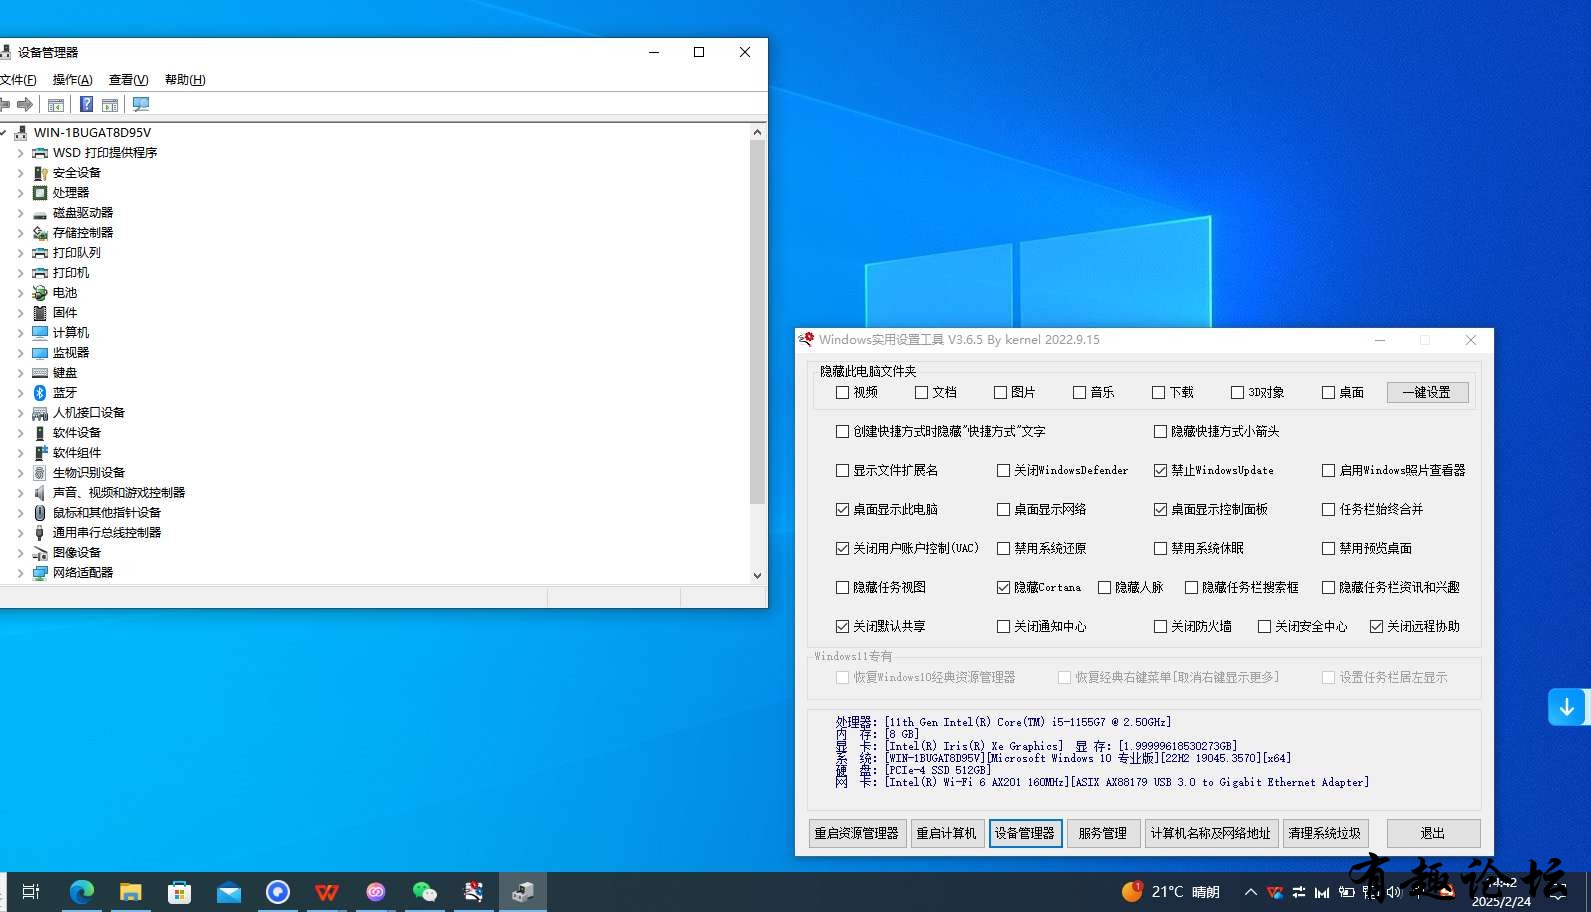Select the WIN-1BUGAT8D95V root node

tap(92, 132)
